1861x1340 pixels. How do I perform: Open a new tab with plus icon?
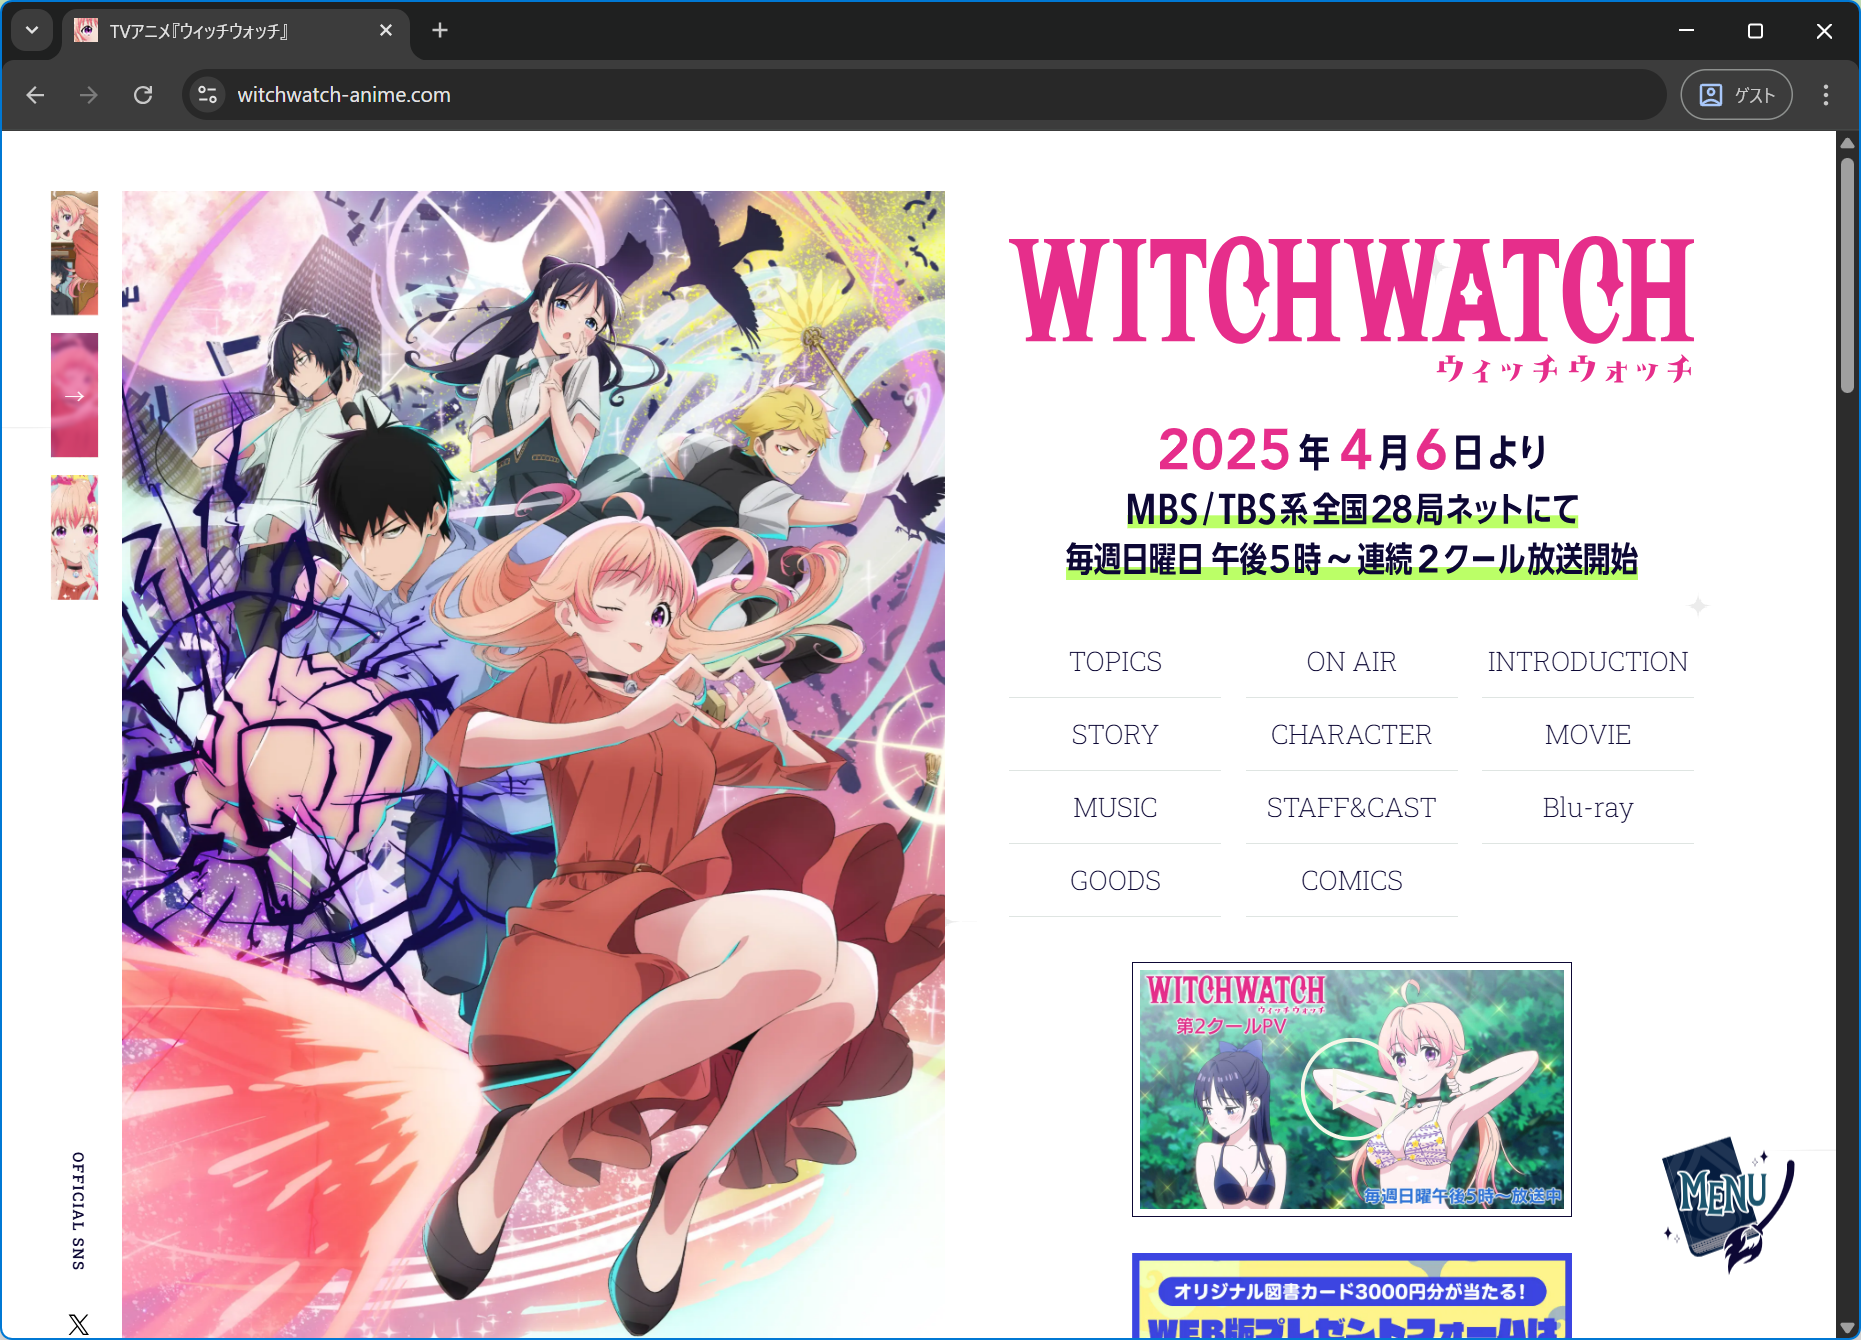click(x=440, y=31)
